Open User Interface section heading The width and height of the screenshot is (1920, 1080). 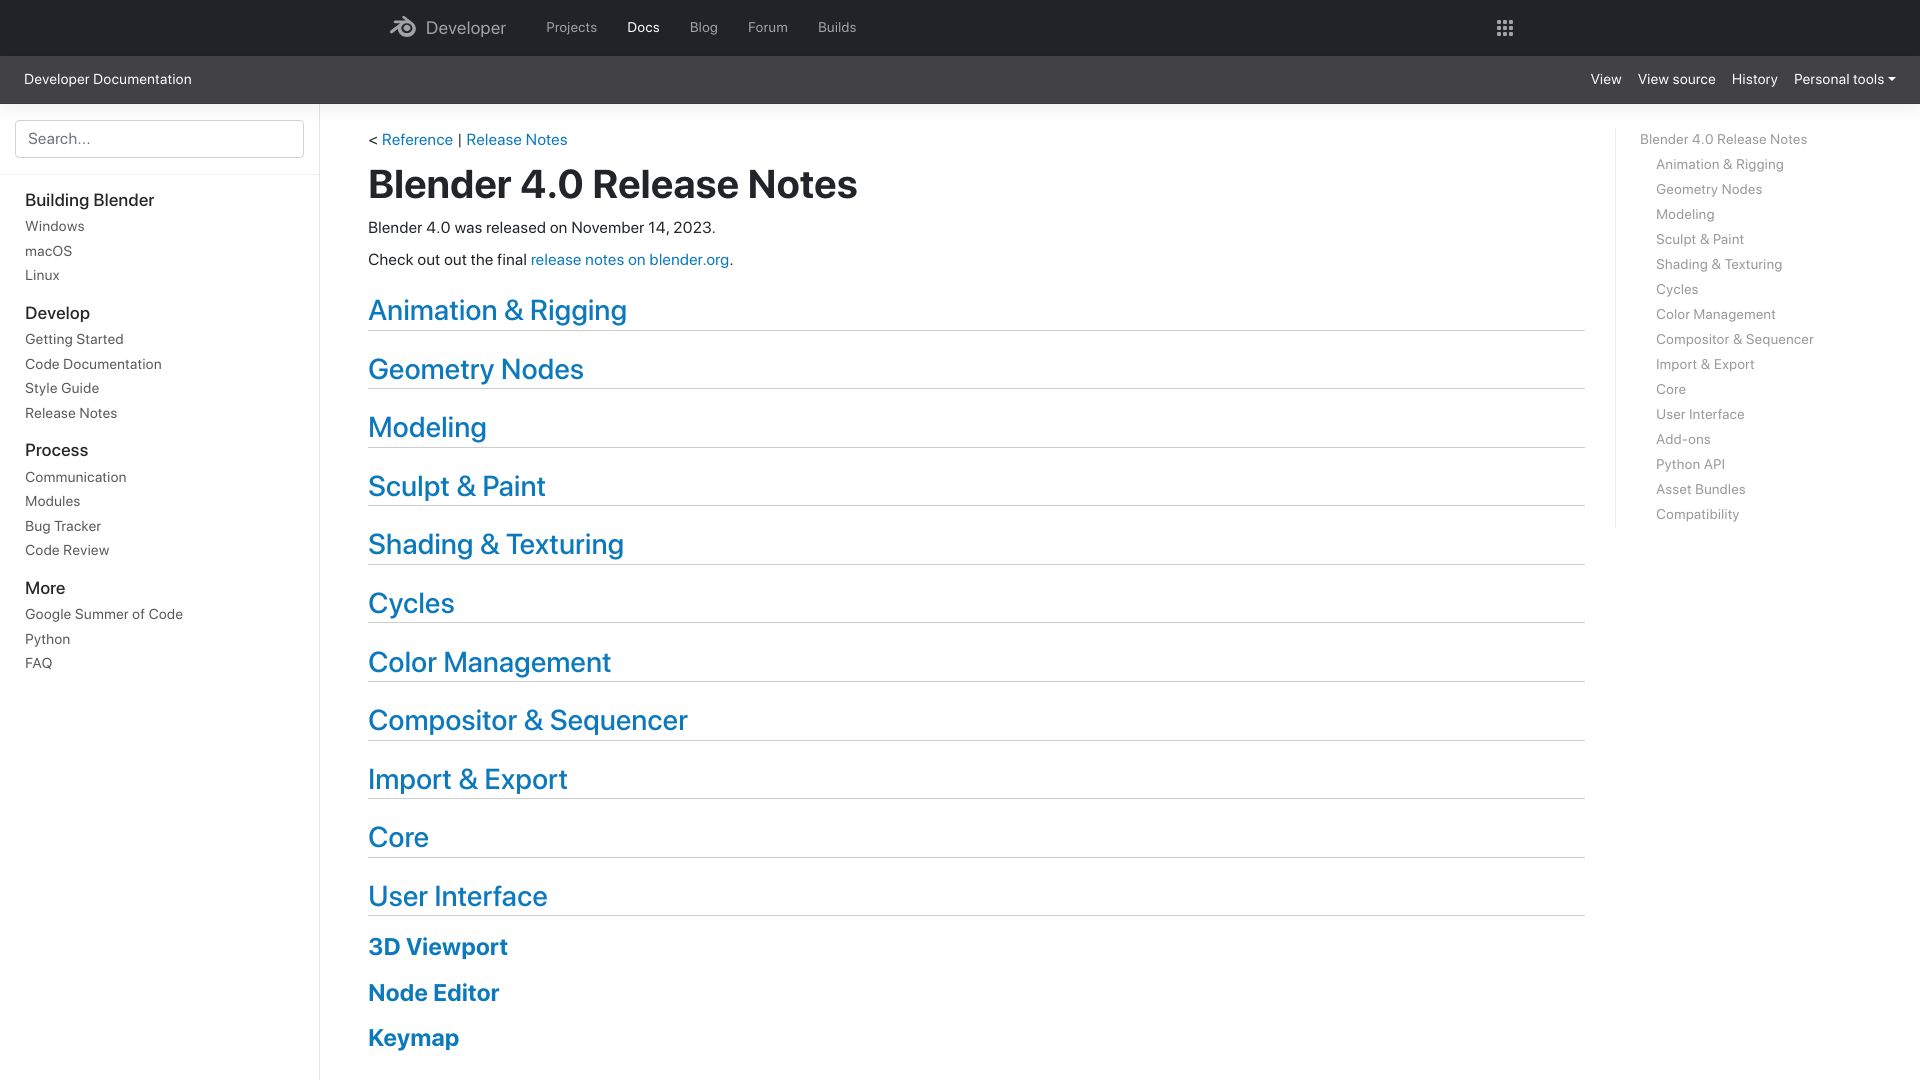(x=458, y=897)
